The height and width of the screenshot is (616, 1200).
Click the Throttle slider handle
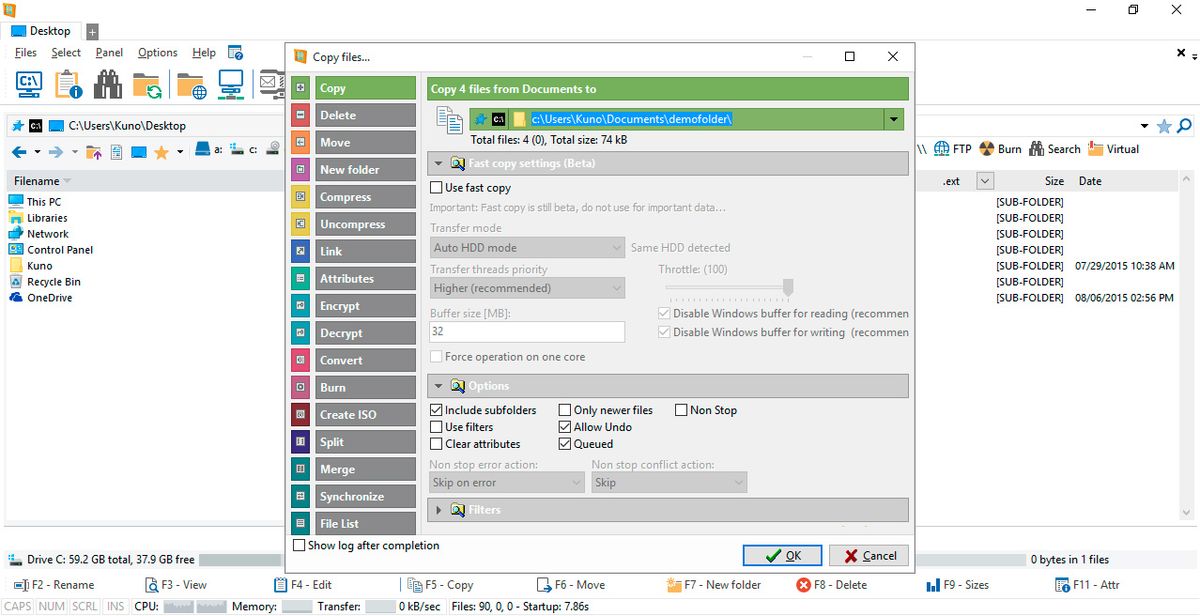tap(788, 288)
